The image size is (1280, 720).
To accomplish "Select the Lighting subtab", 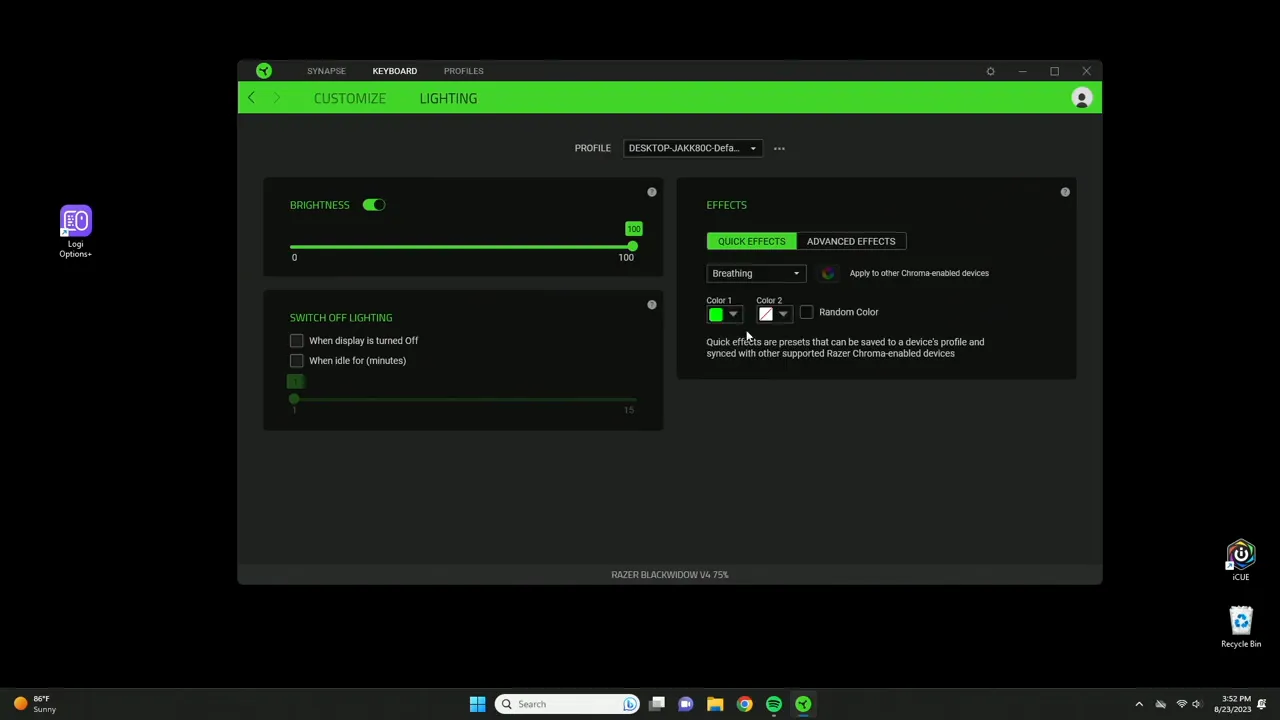I will click(x=448, y=98).
